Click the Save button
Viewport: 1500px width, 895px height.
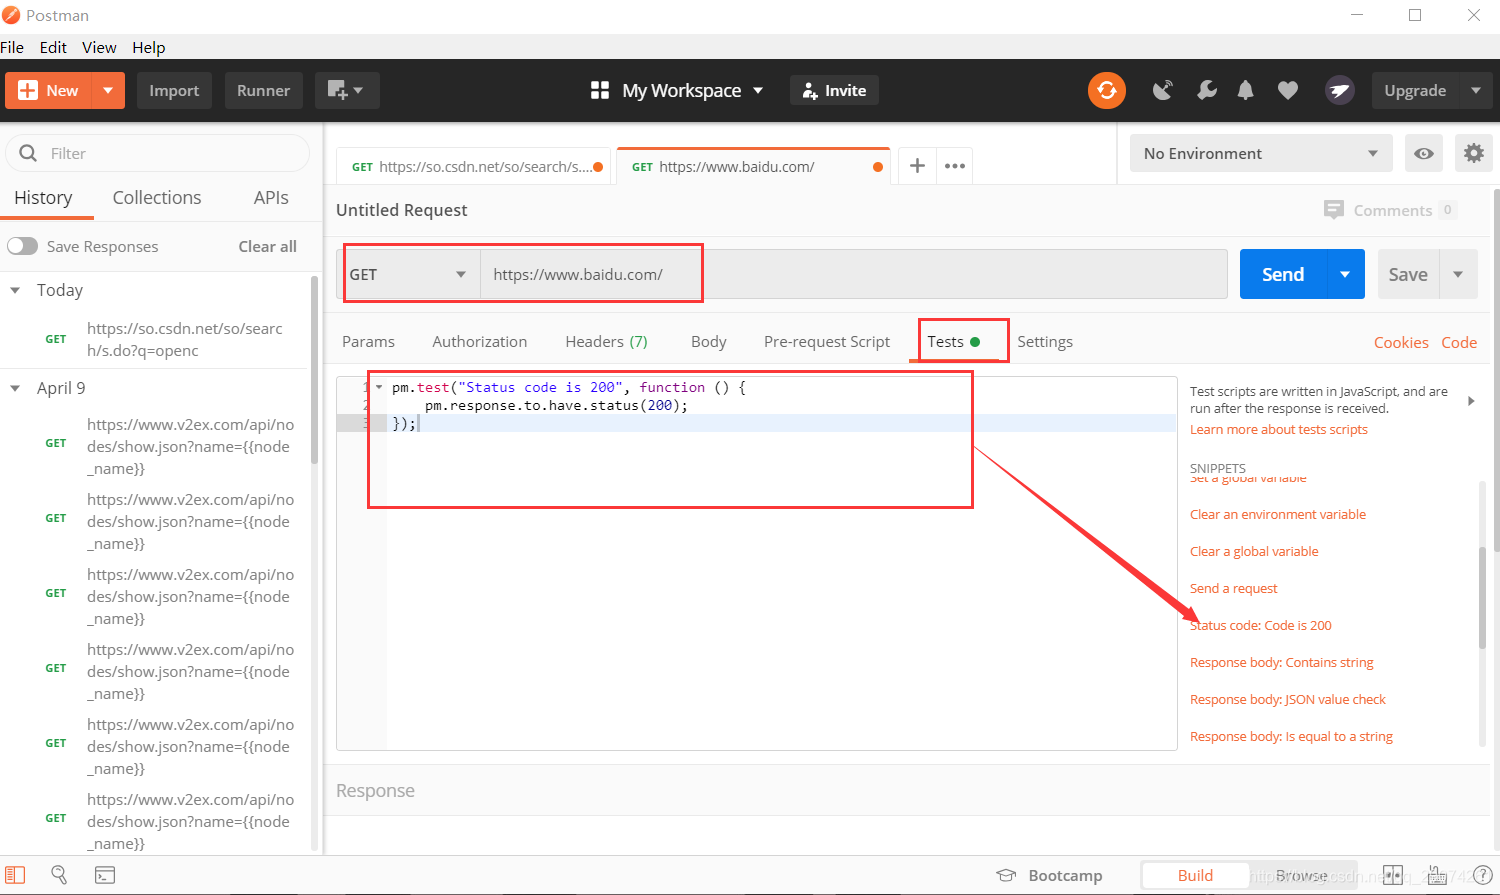point(1408,274)
